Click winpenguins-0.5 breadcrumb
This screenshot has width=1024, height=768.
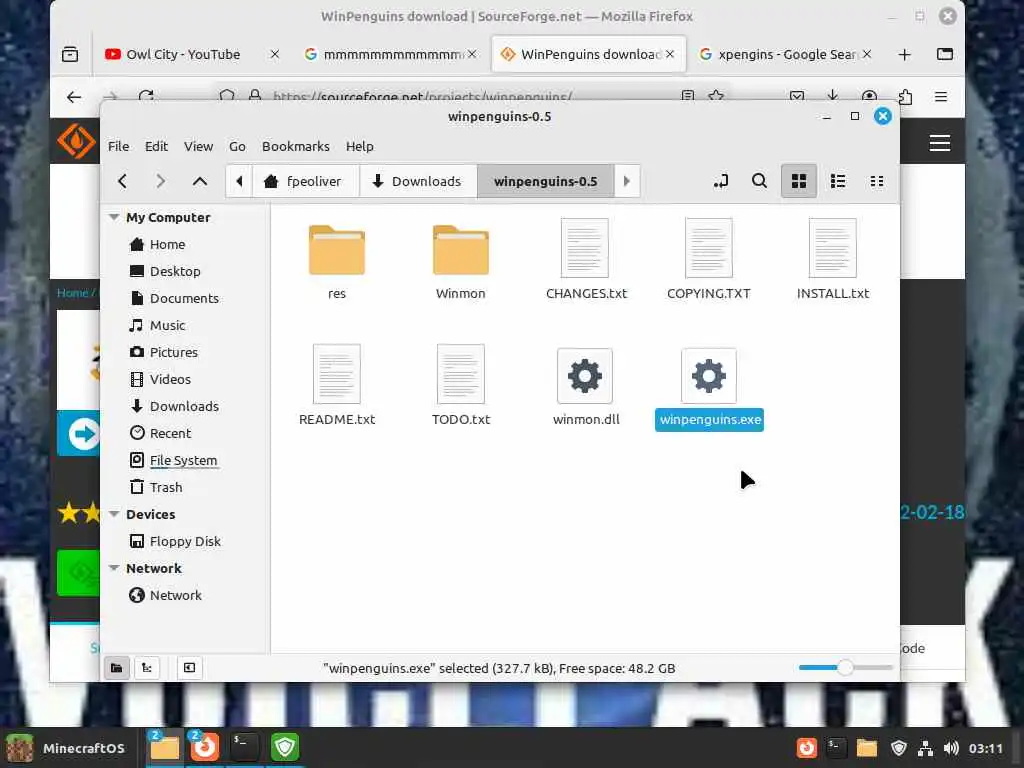pyautogui.click(x=545, y=181)
